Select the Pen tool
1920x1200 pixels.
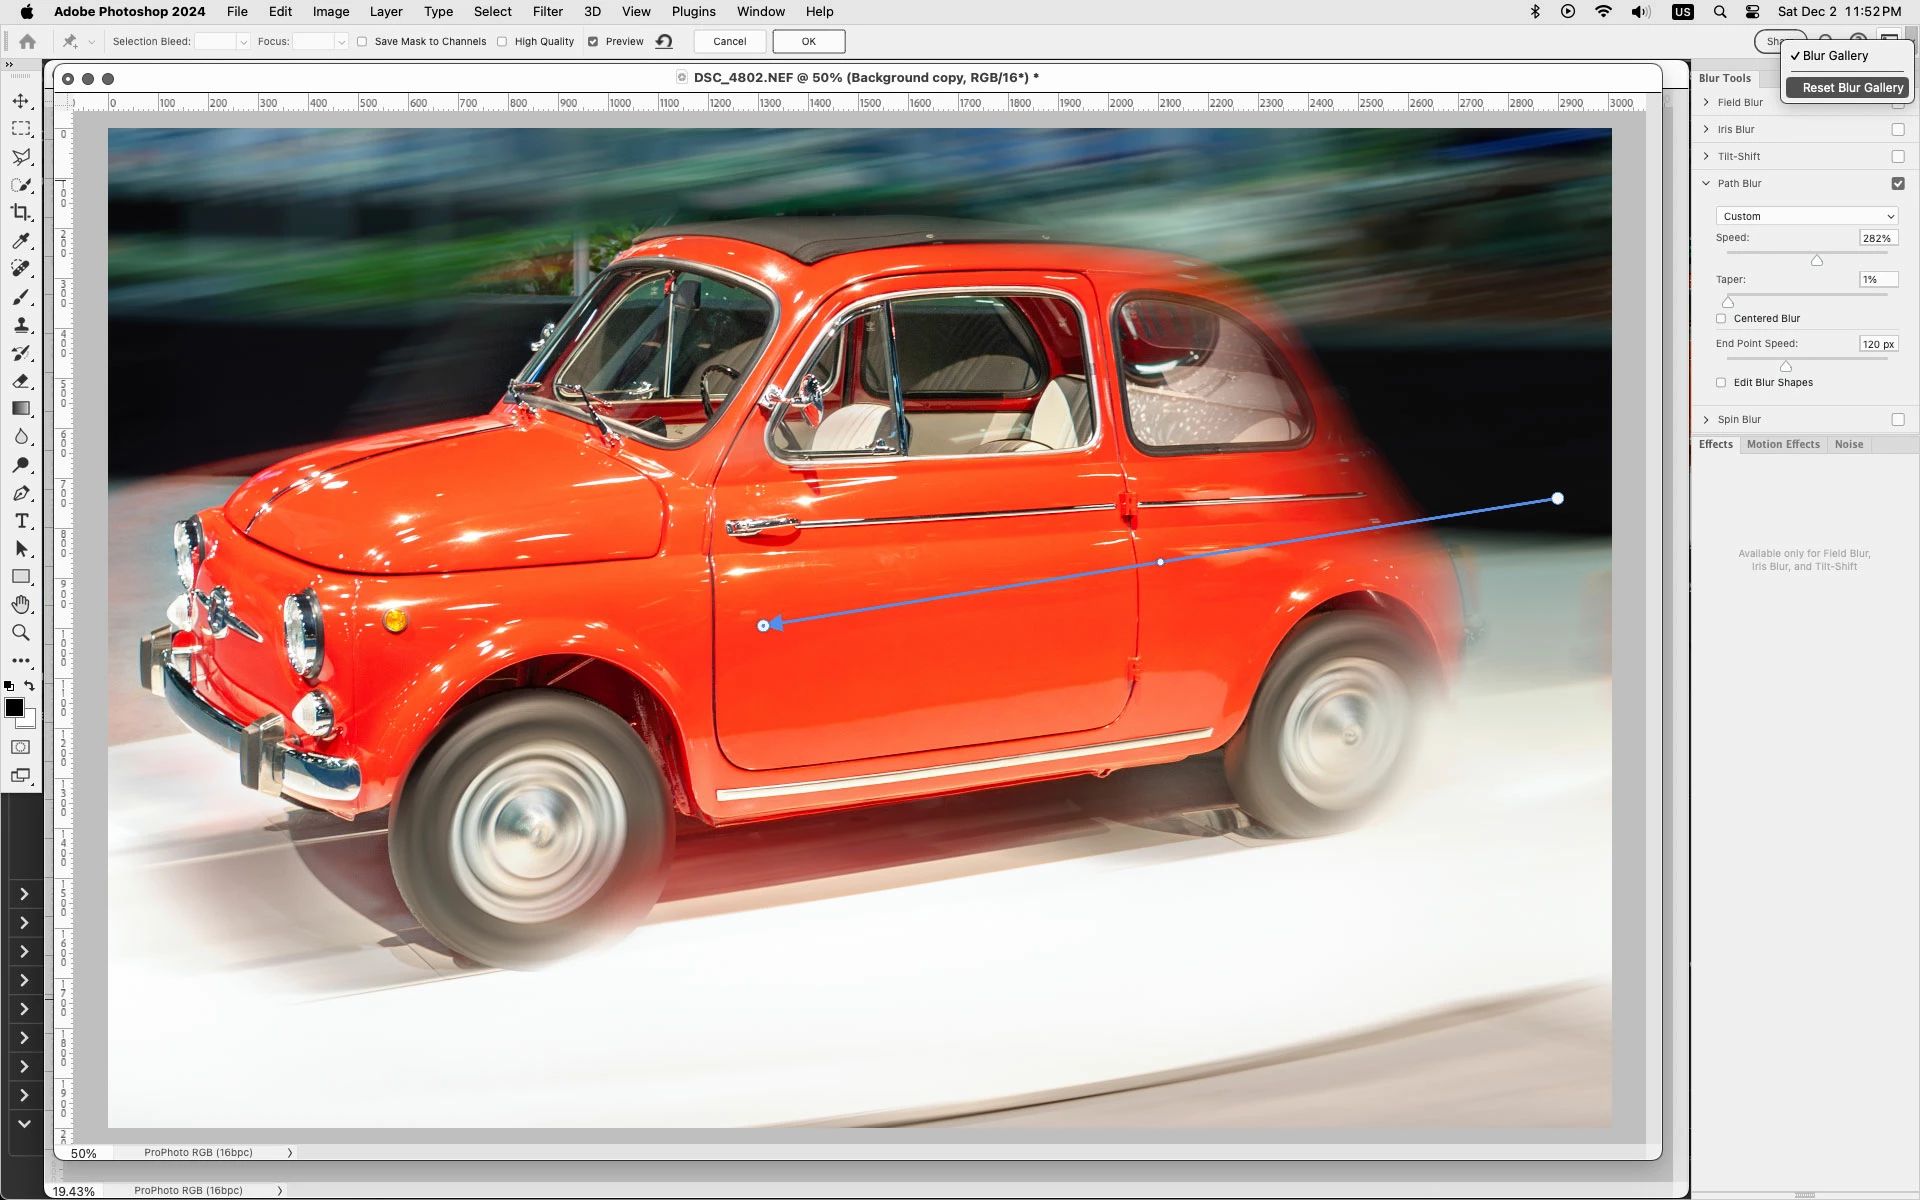coord(21,493)
